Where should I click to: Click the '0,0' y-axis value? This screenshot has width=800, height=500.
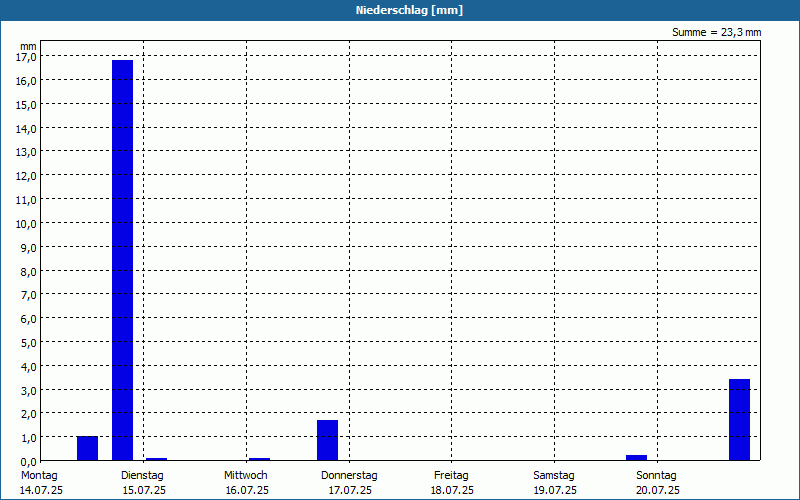point(28,462)
